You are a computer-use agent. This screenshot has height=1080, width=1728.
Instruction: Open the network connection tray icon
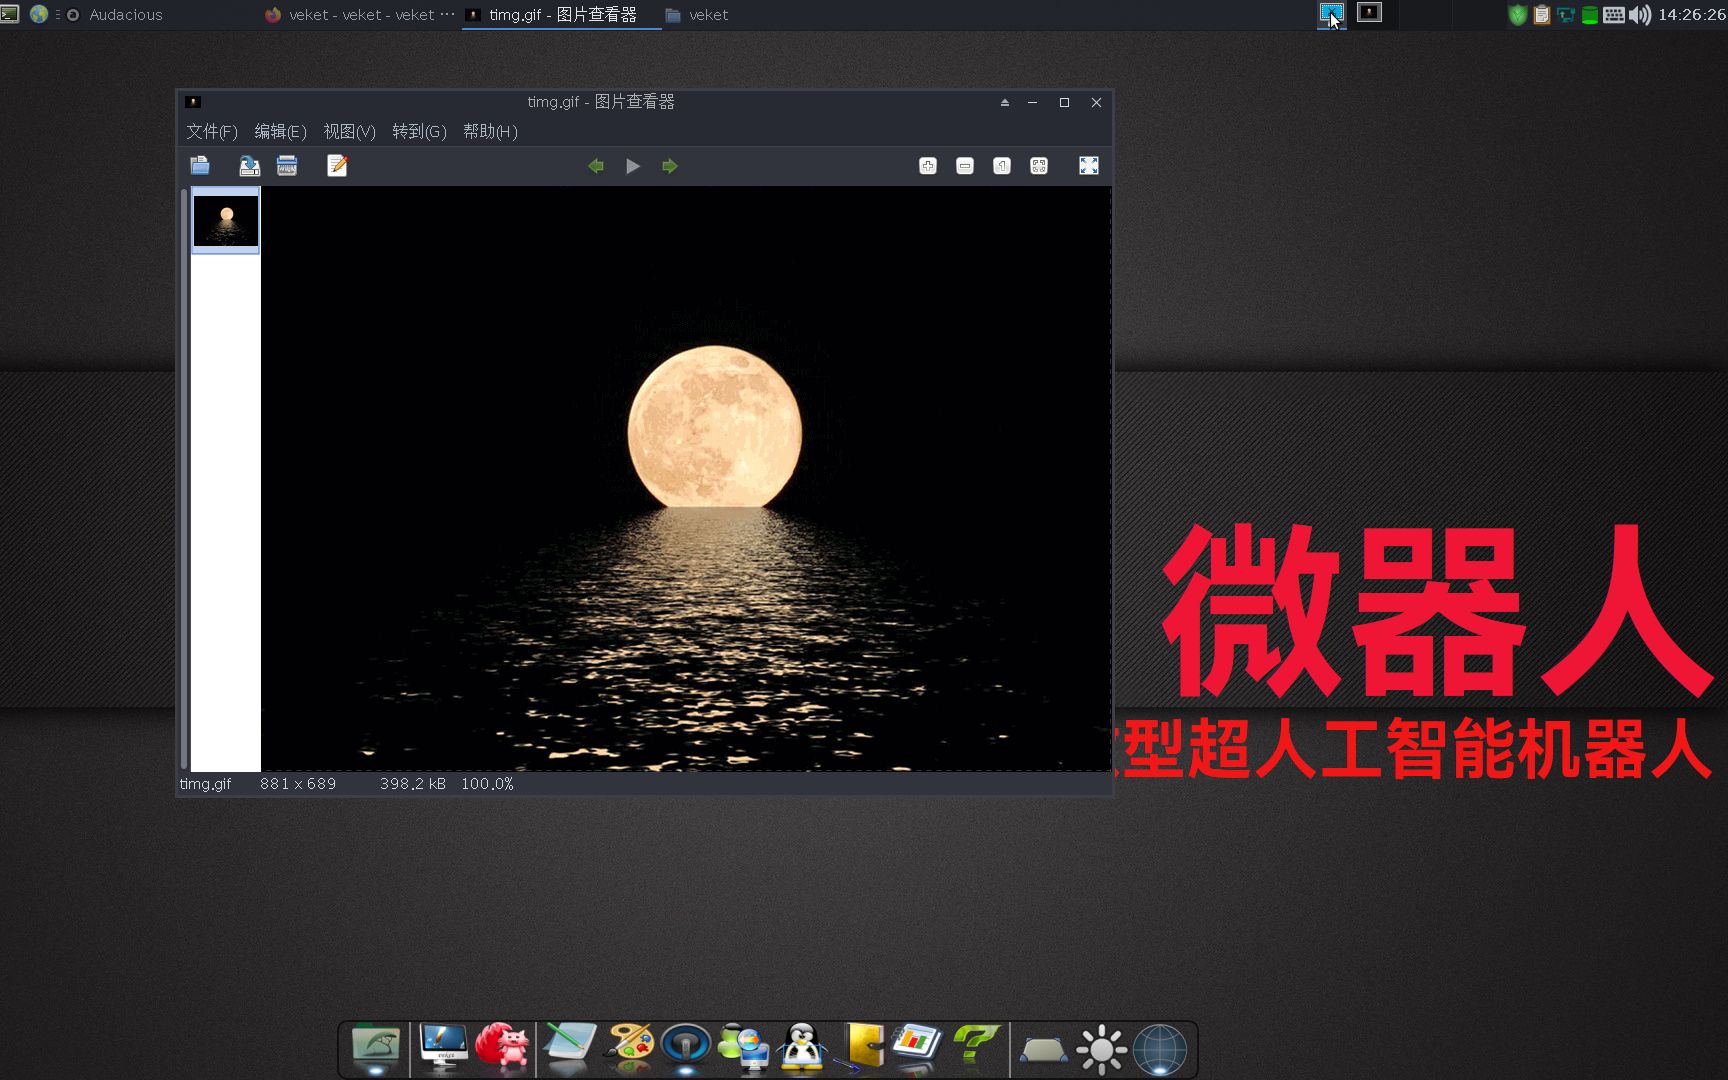point(1566,15)
